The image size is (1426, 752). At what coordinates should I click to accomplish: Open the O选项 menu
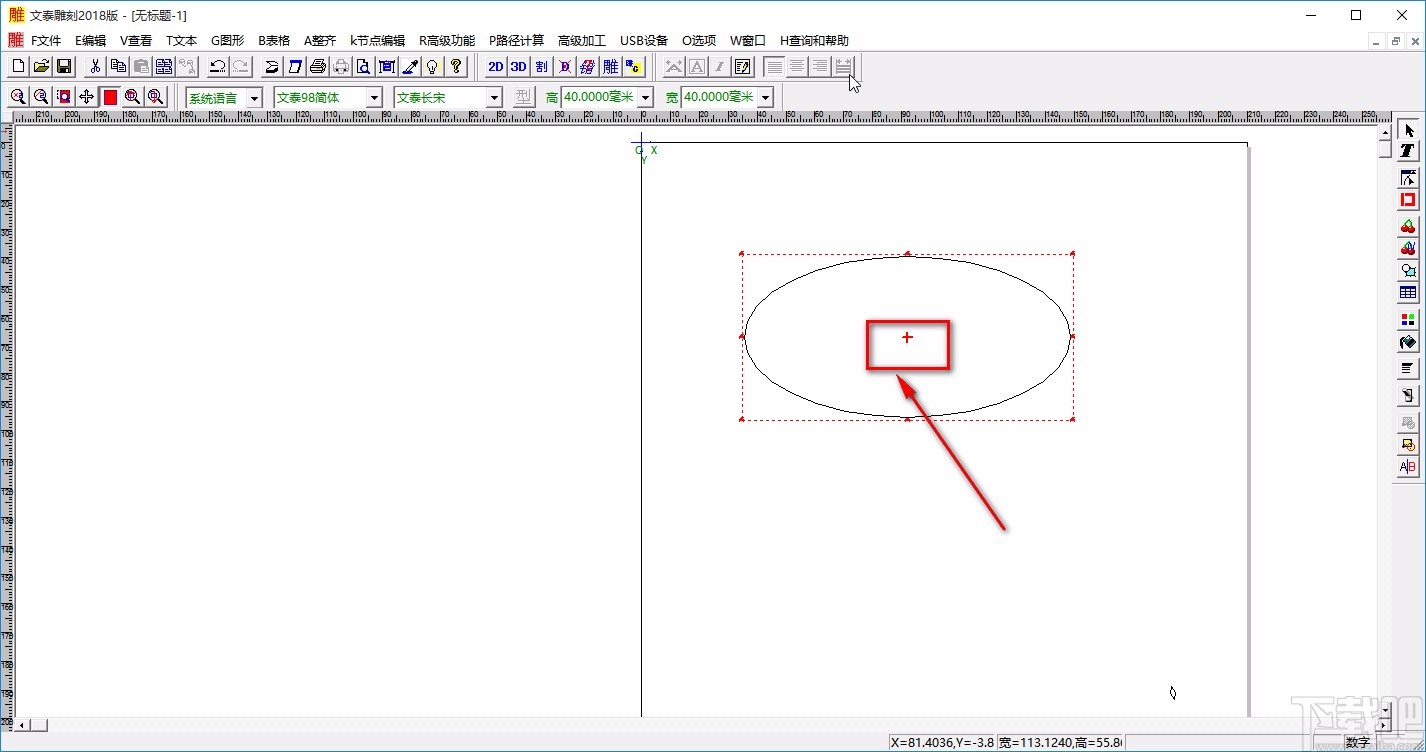click(699, 41)
